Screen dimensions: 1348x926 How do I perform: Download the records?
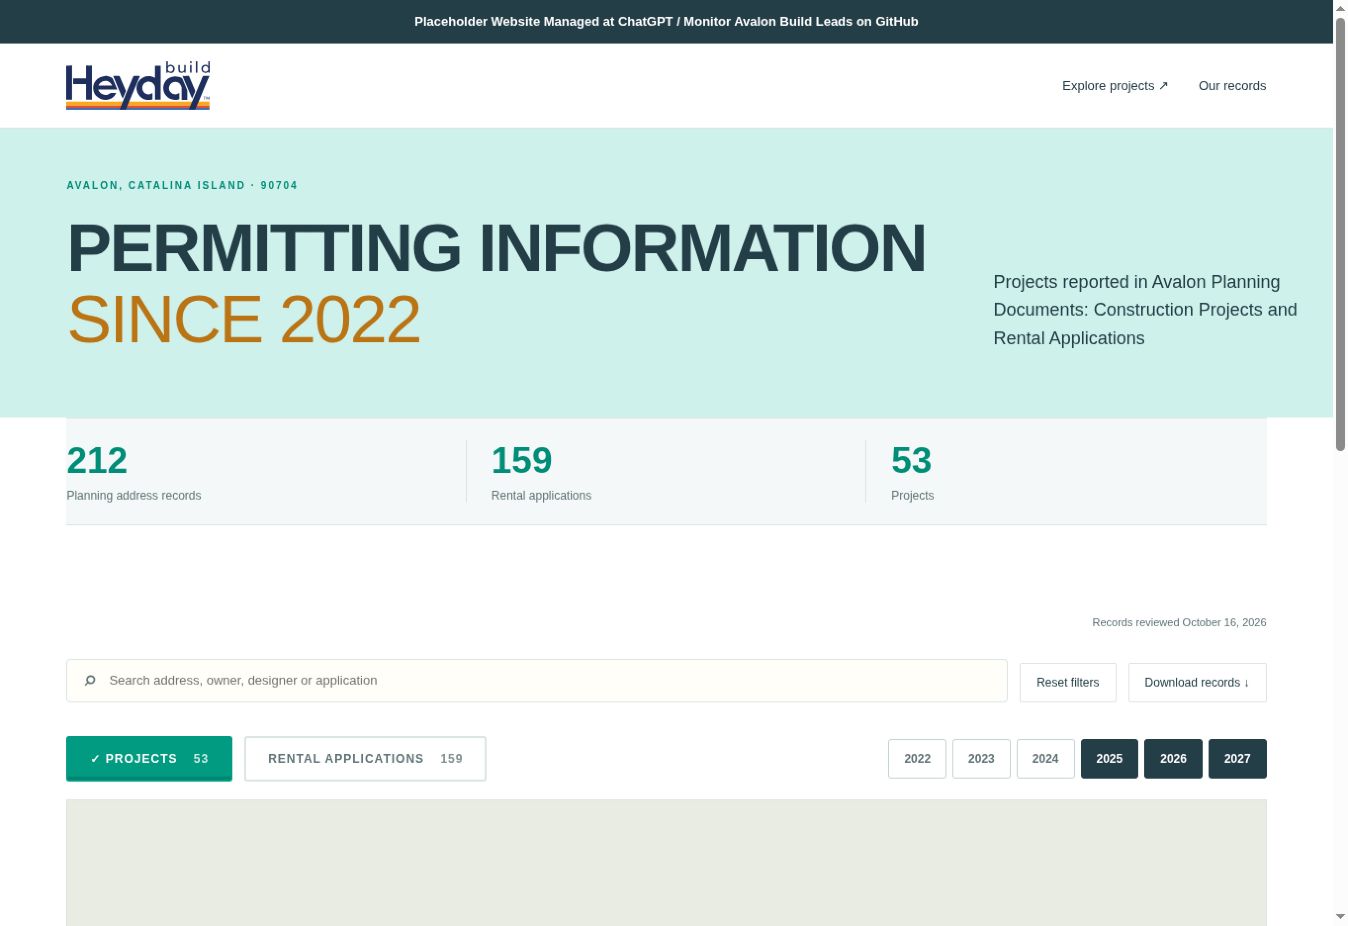point(1197,683)
